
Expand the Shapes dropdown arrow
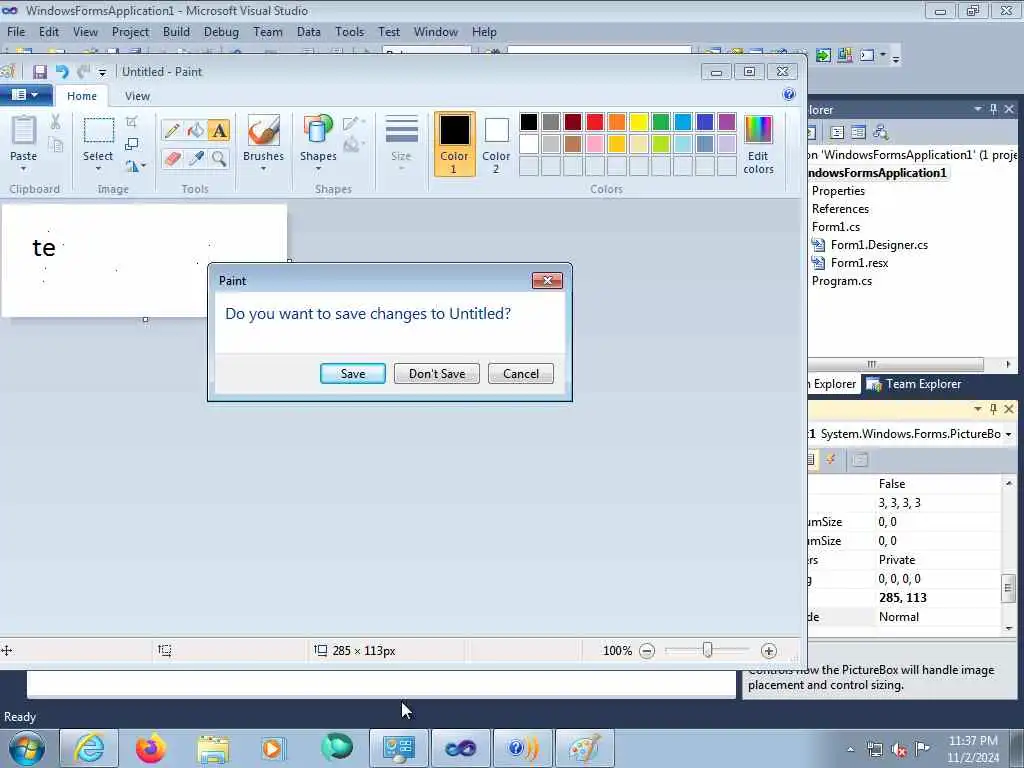[x=318, y=169]
